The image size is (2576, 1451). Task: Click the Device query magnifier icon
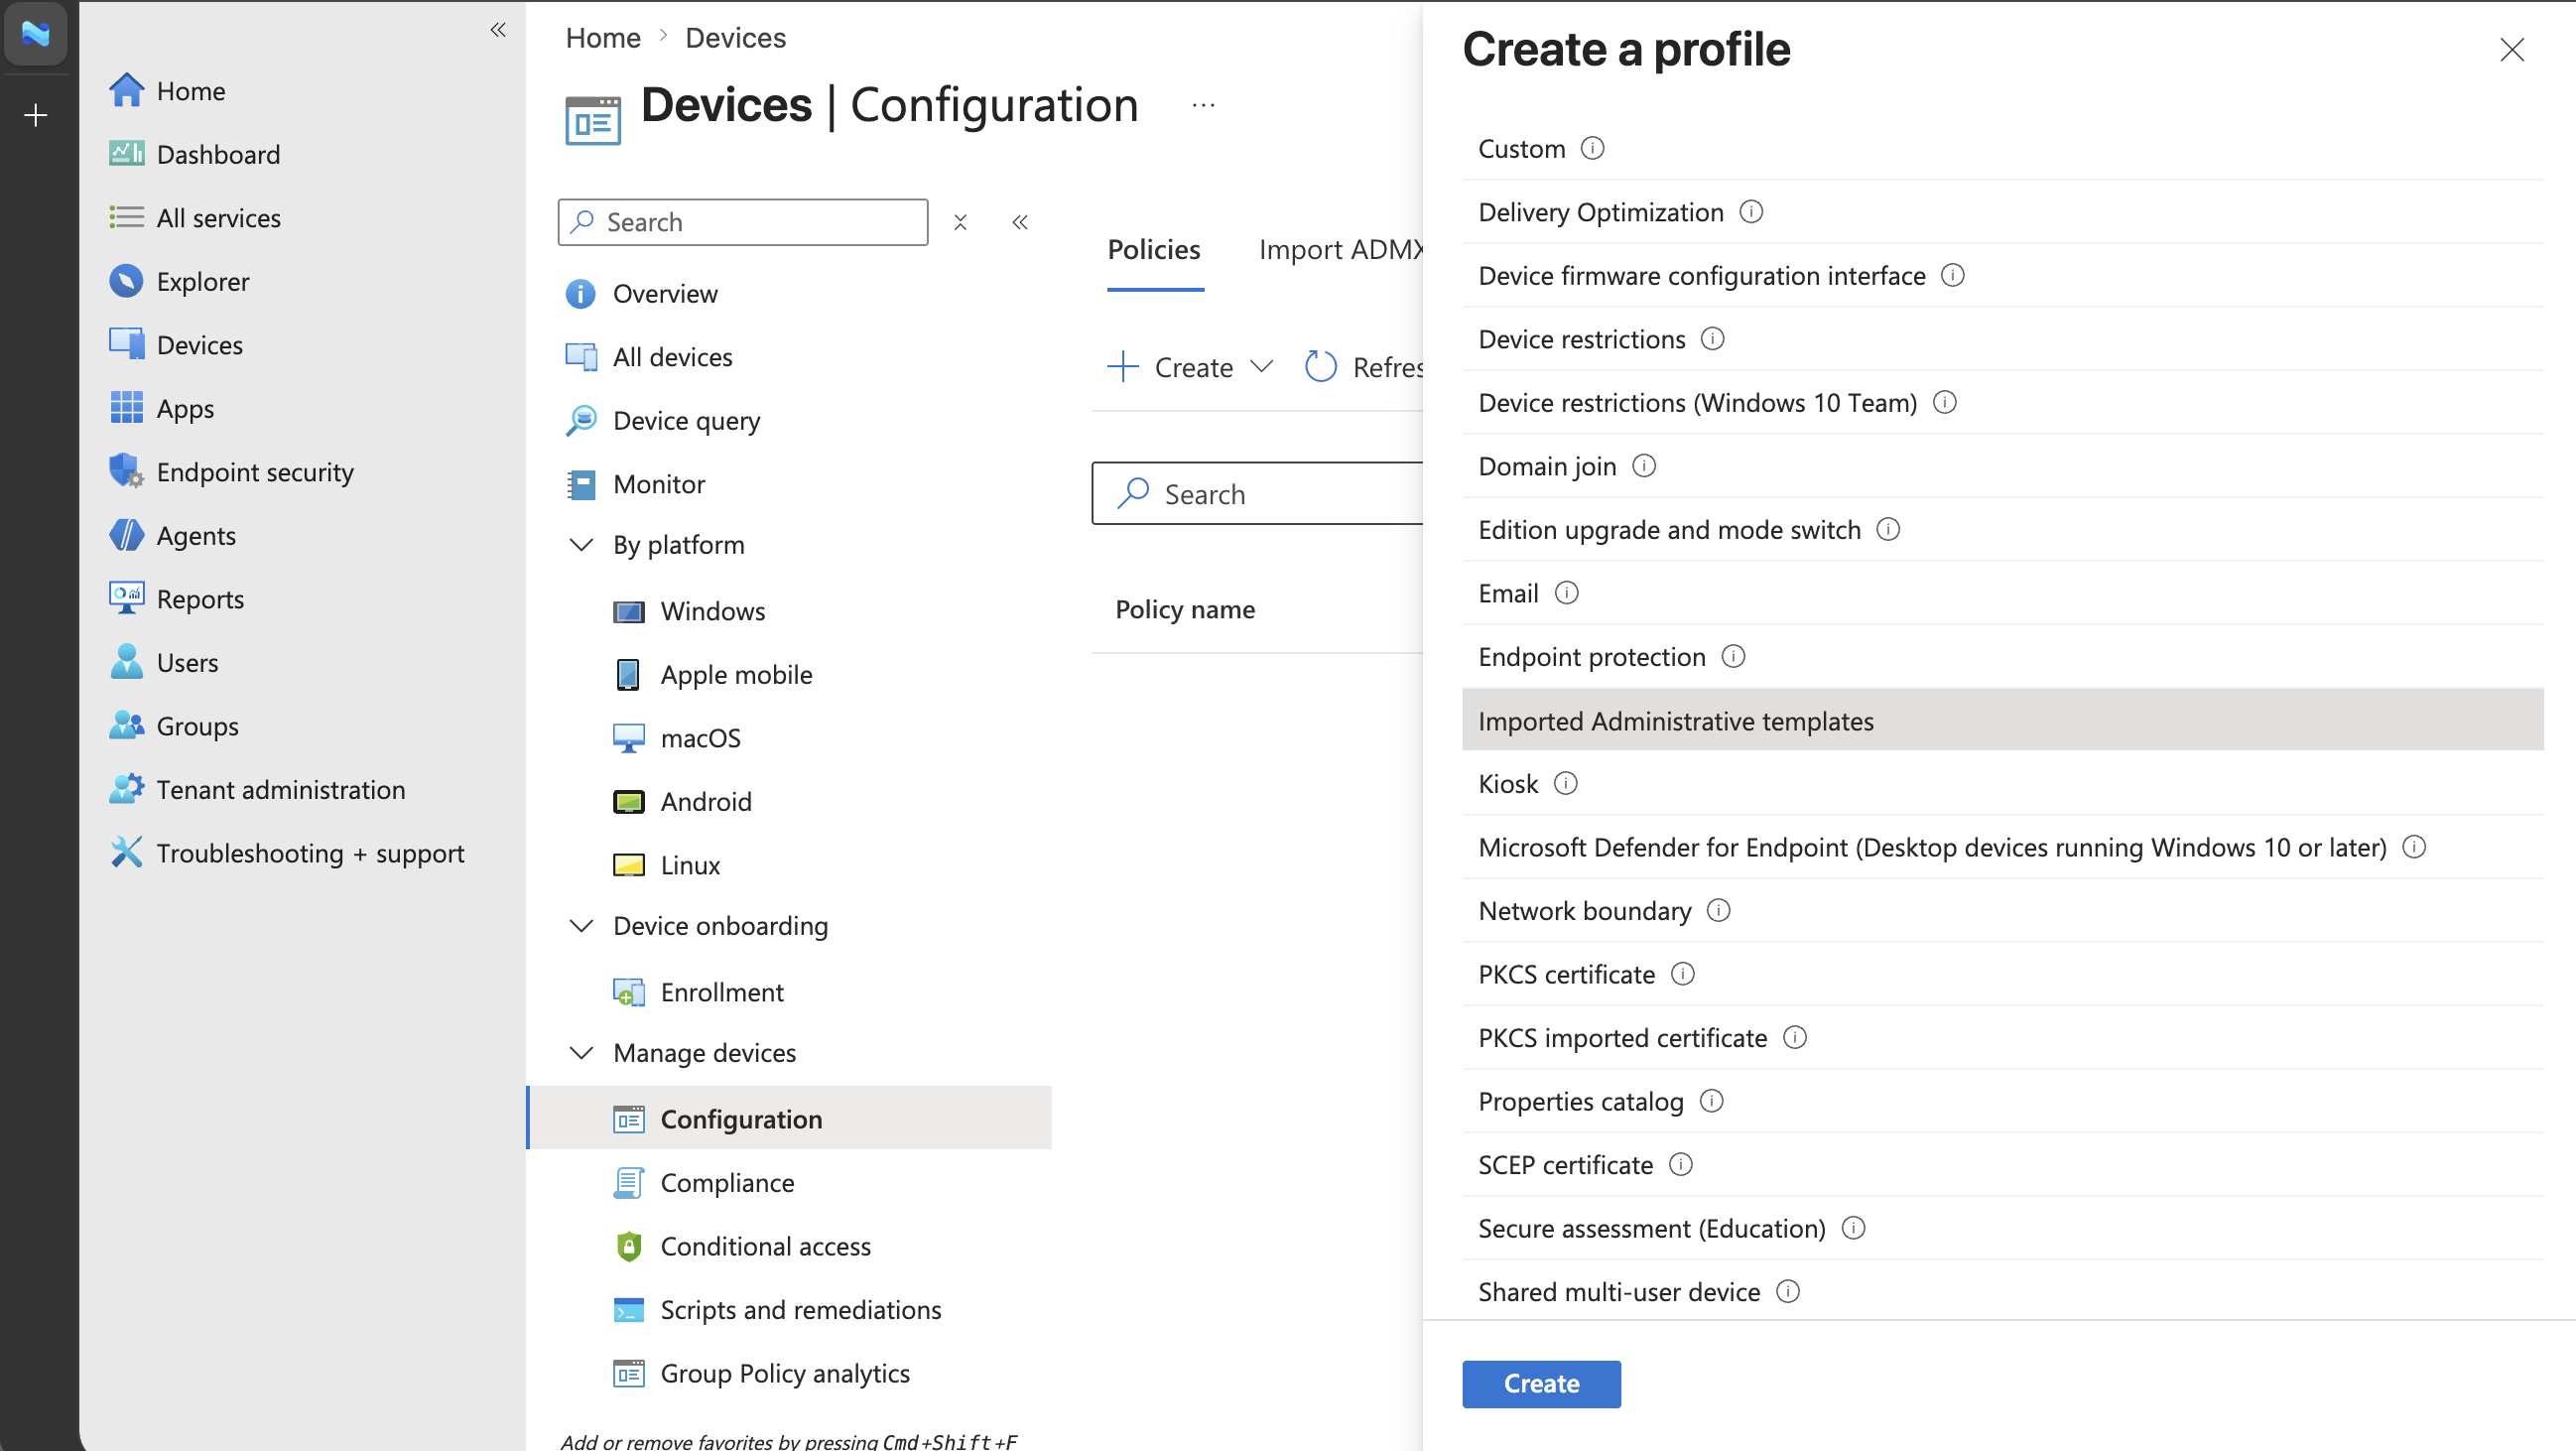[580, 420]
